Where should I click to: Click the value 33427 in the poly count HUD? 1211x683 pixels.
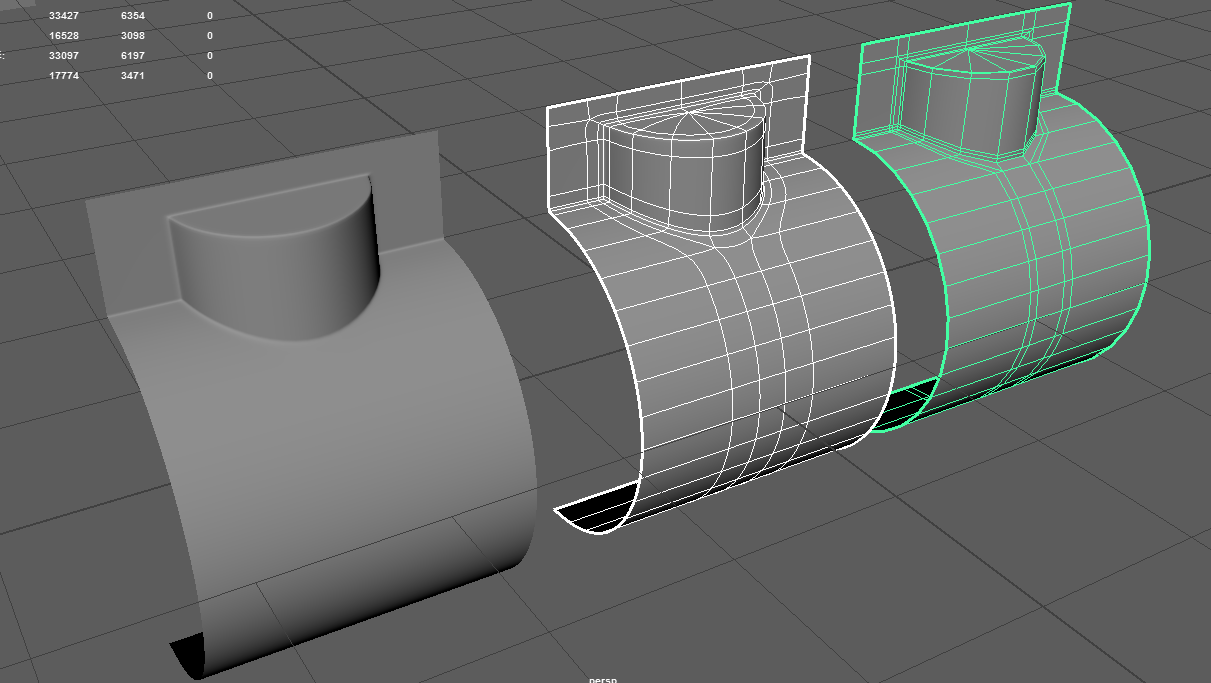(64, 16)
